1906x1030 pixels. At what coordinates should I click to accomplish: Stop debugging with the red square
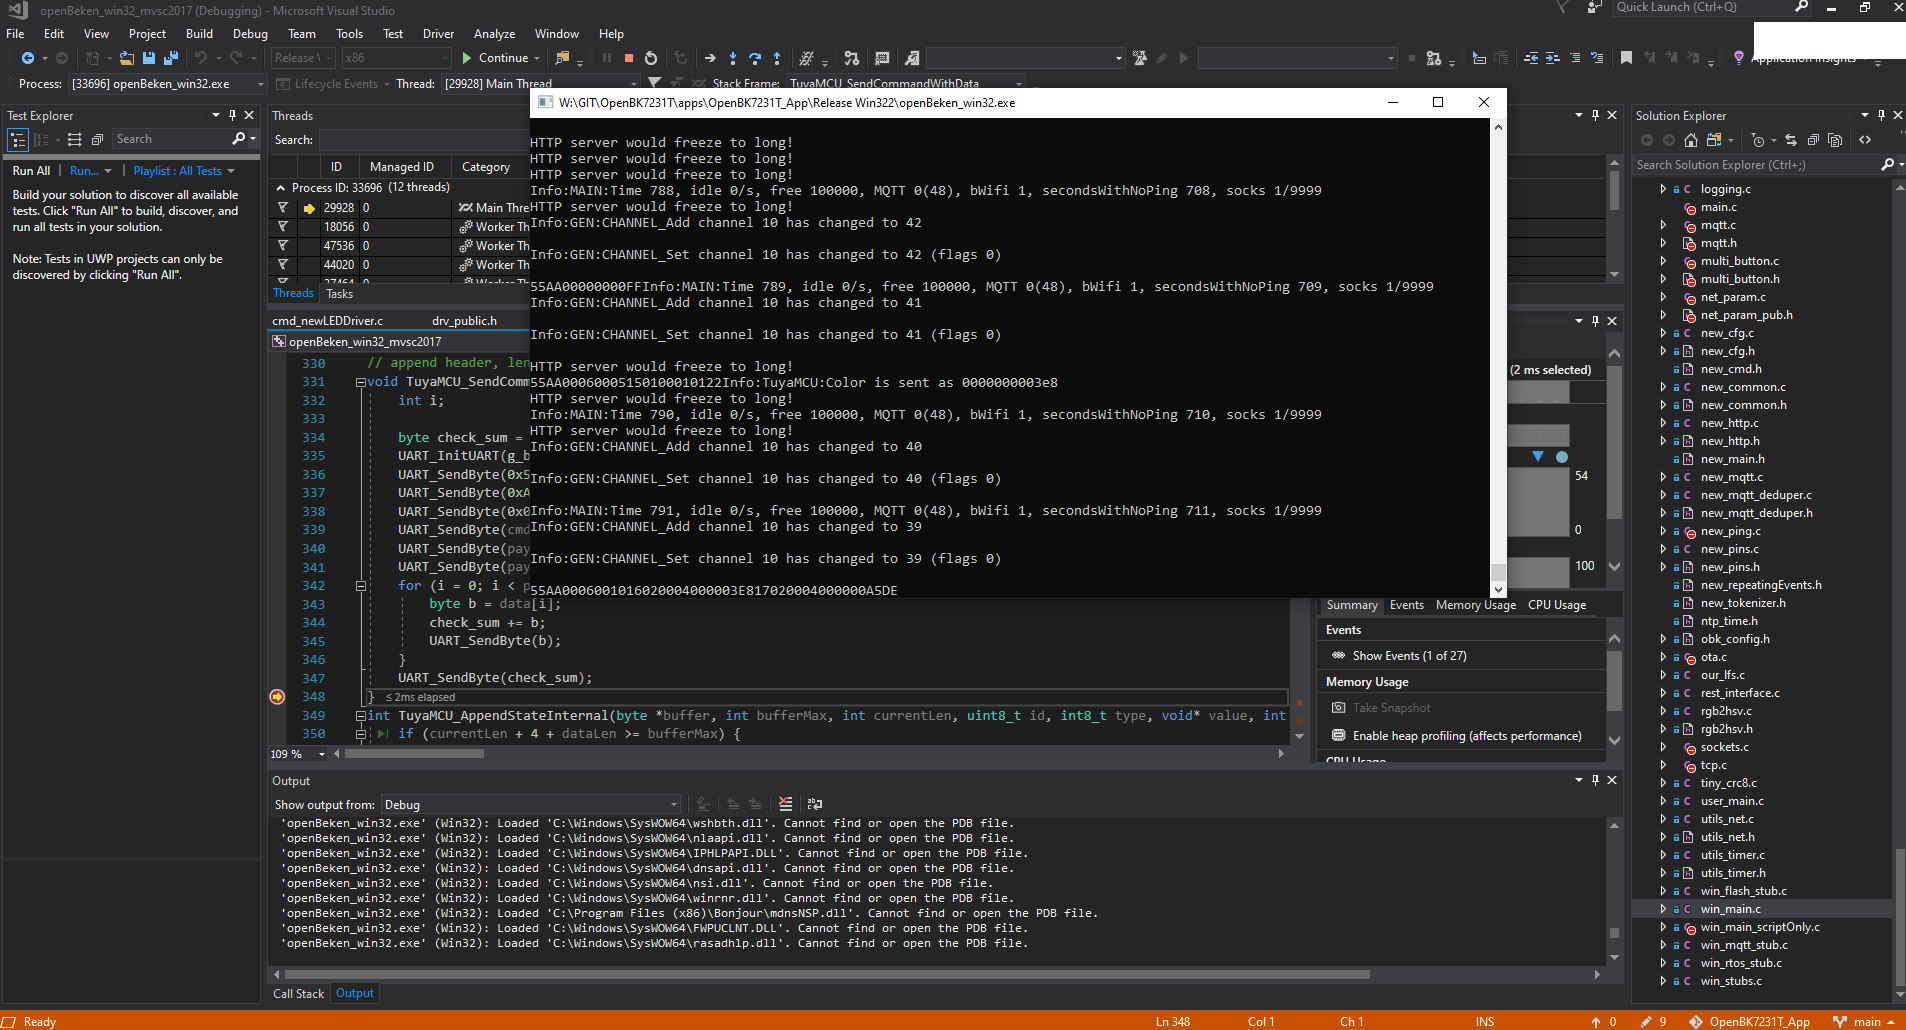tap(629, 58)
